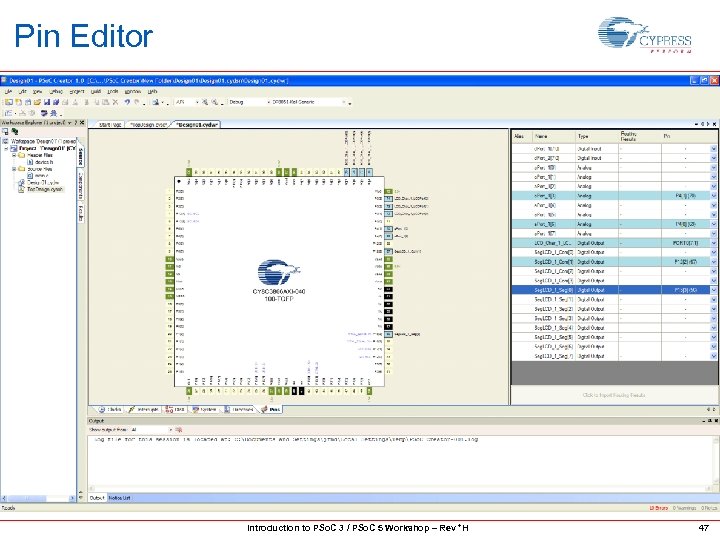
Task: Select the vertical Components side tab
Action: tap(81, 186)
